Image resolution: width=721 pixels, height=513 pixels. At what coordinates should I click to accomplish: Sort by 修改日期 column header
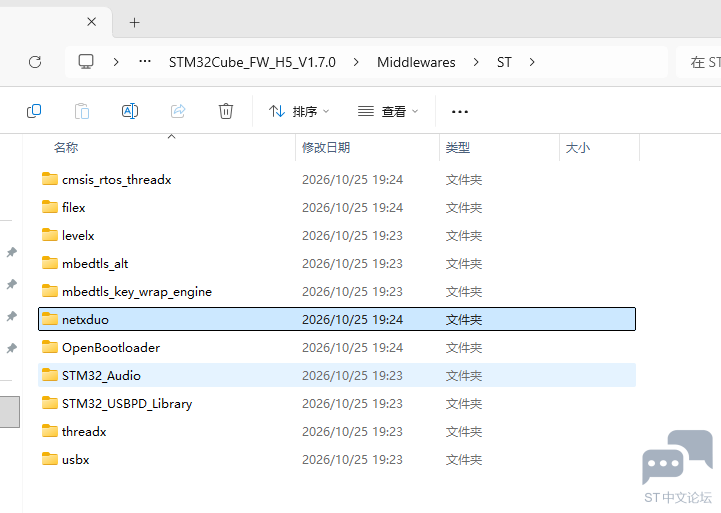pyautogui.click(x=326, y=148)
